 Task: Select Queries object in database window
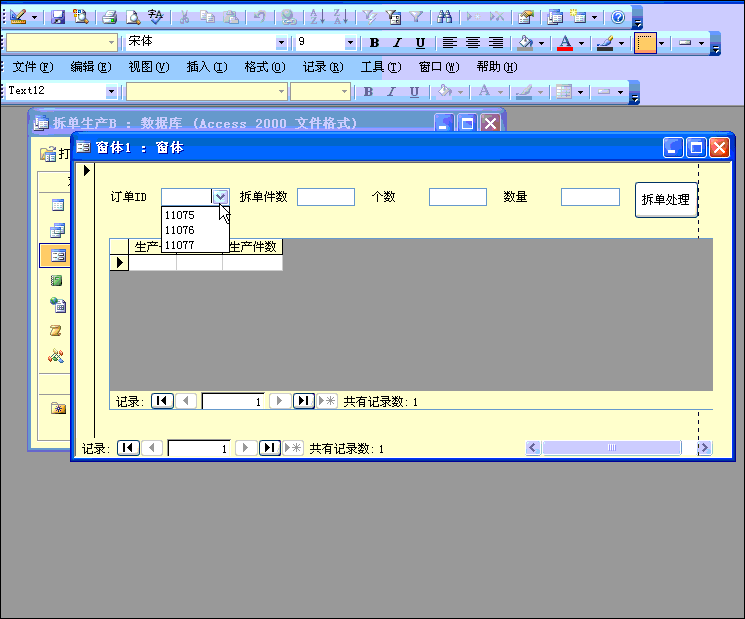pyautogui.click(x=57, y=230)
